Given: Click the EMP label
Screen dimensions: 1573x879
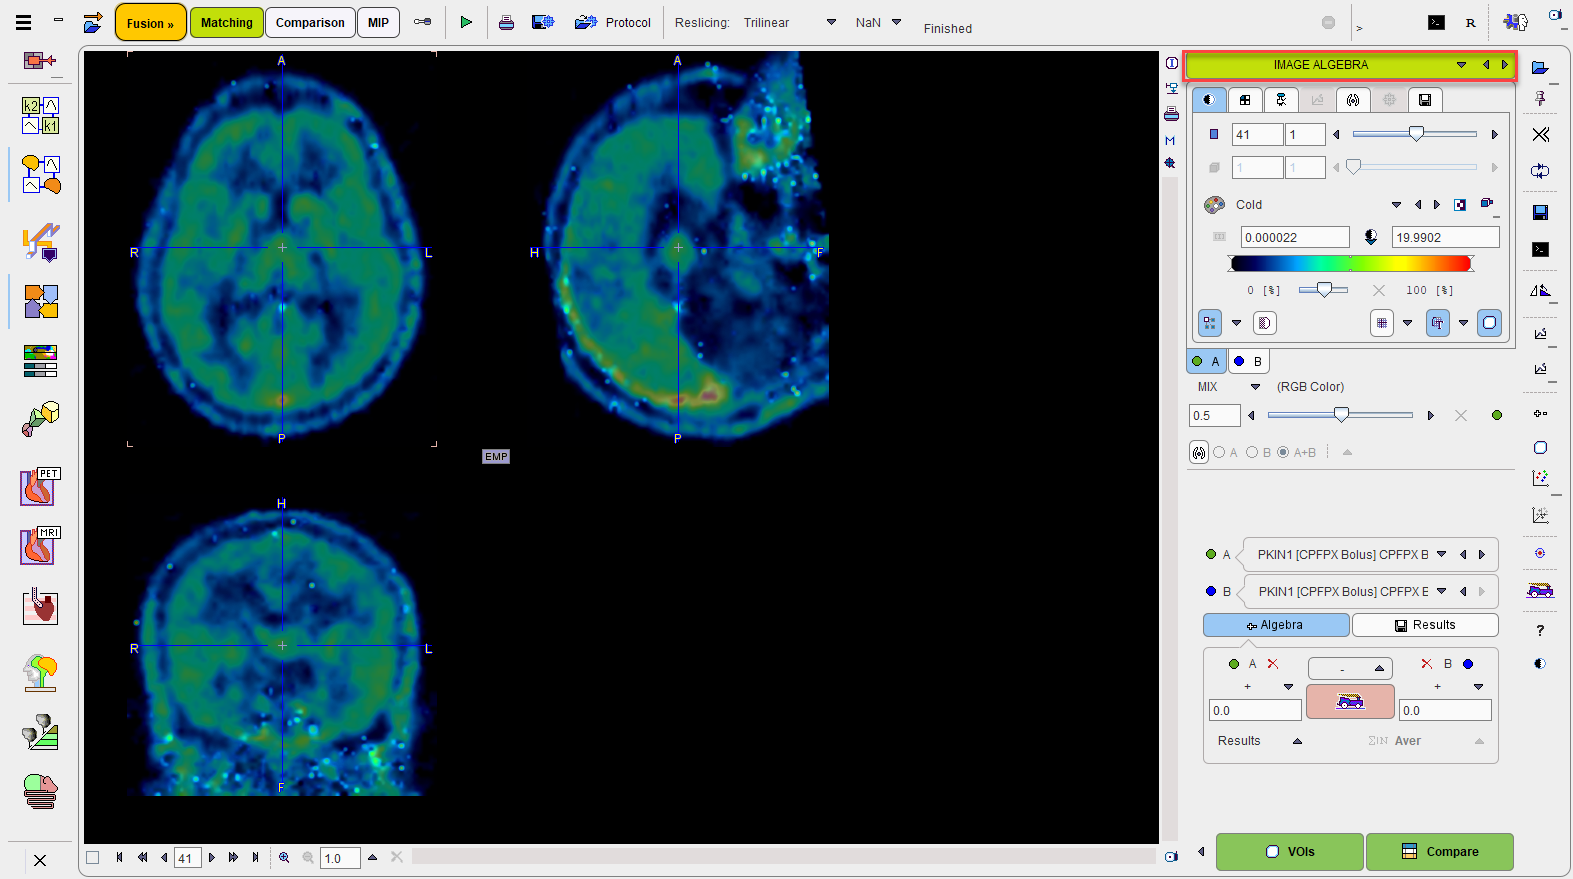Looking at the screenshot, I should 496,456.
